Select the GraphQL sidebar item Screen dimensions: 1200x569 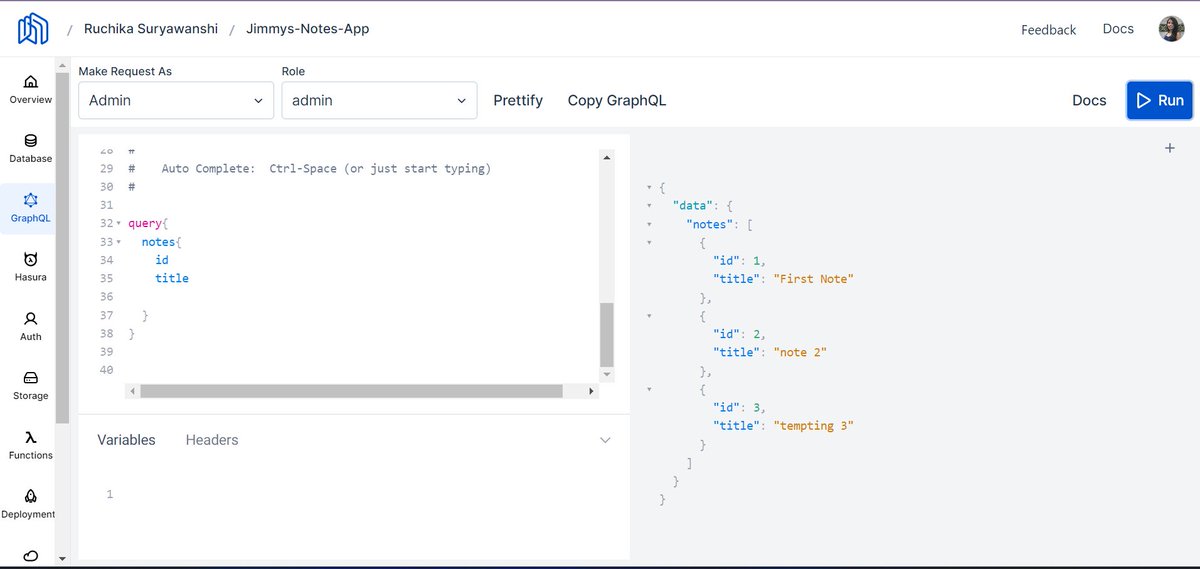point(31,208)
